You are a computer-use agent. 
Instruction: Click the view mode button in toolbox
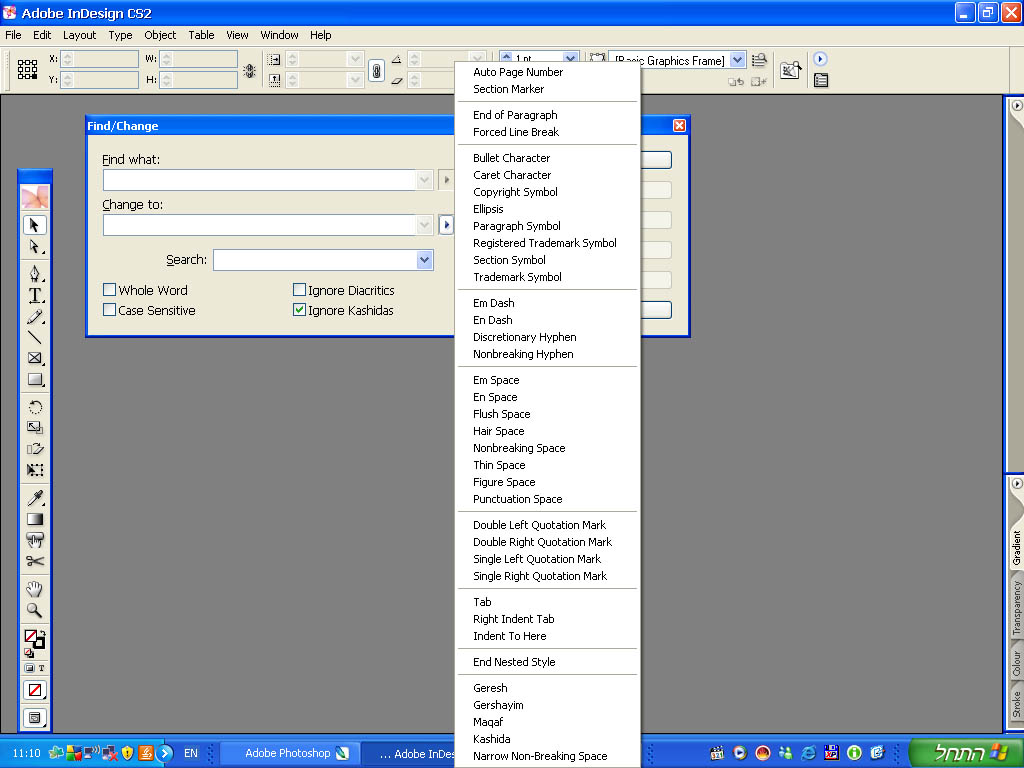[35, 717]
